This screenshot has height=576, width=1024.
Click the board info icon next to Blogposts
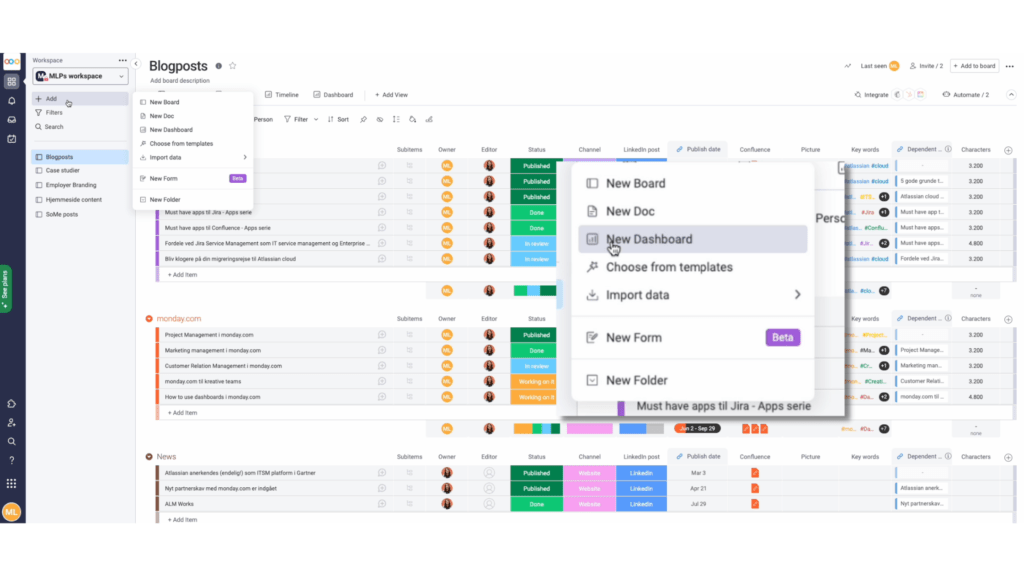pos(219,66)
